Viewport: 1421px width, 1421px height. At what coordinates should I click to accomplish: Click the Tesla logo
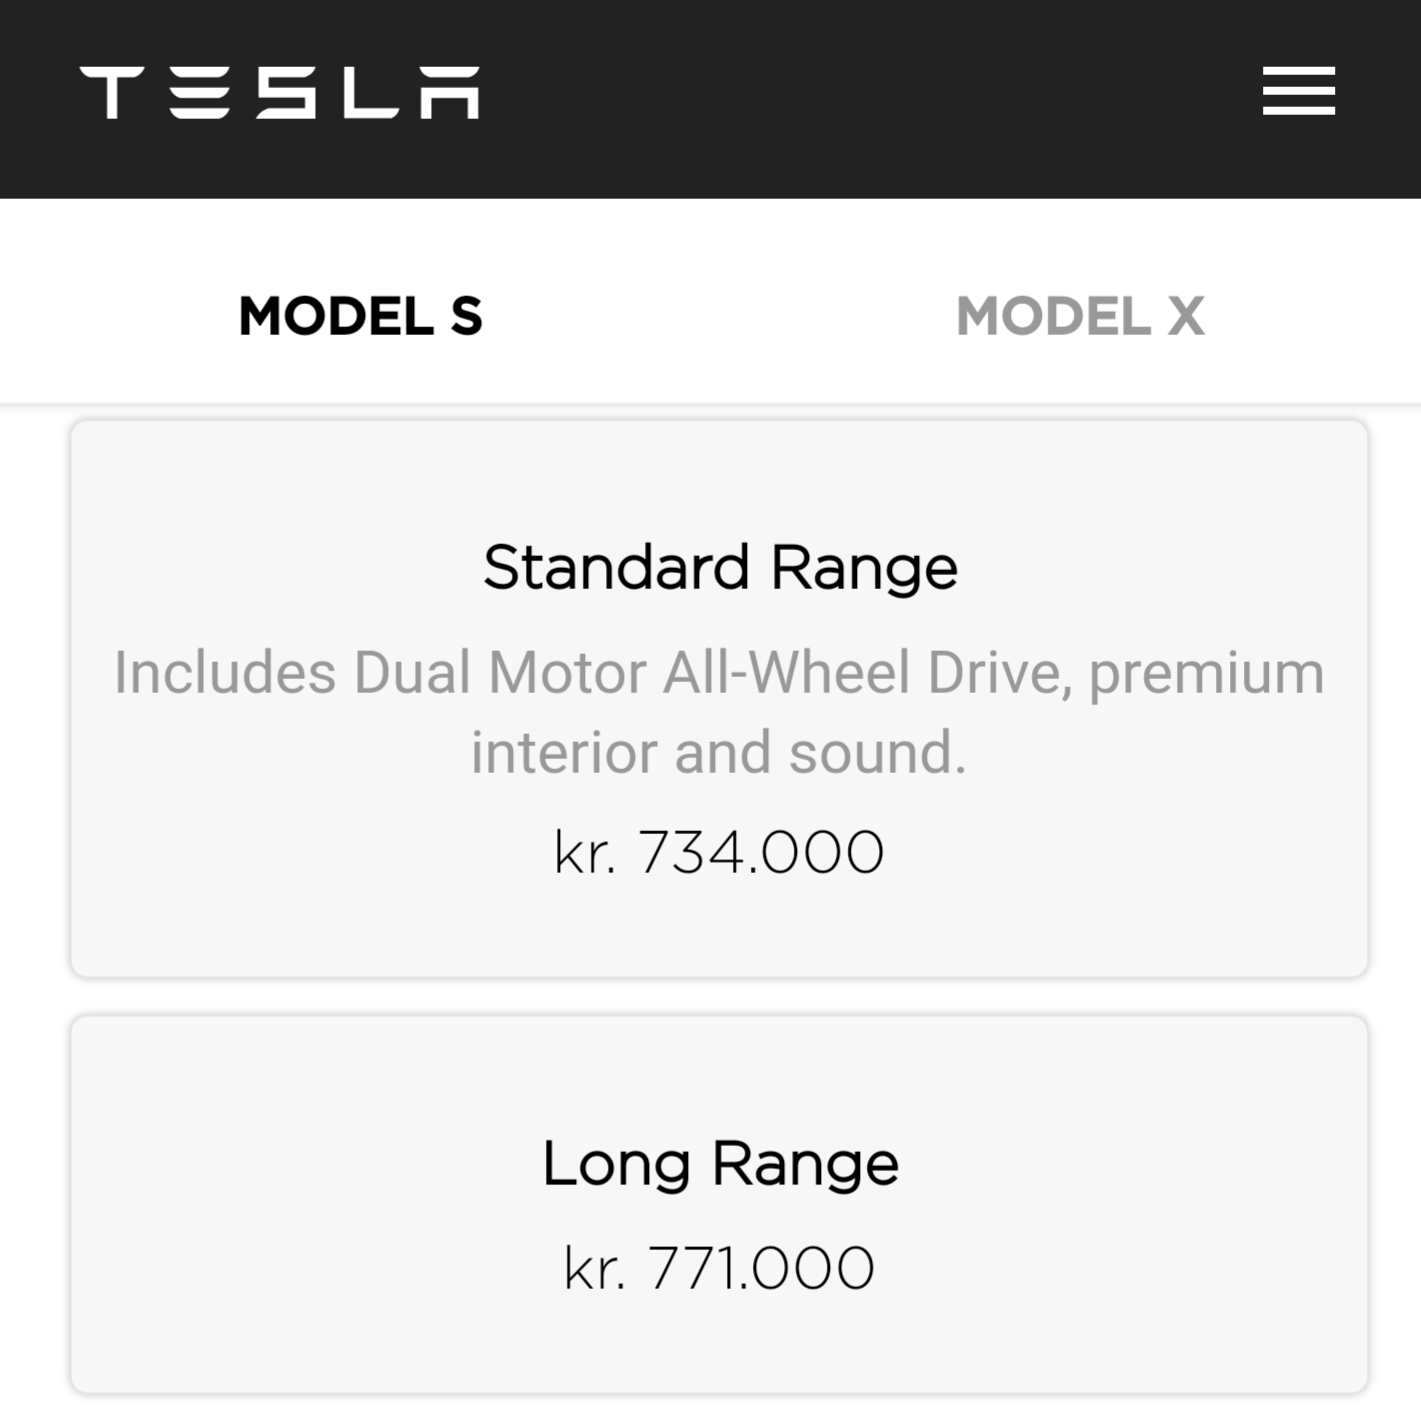click(280, 92)
